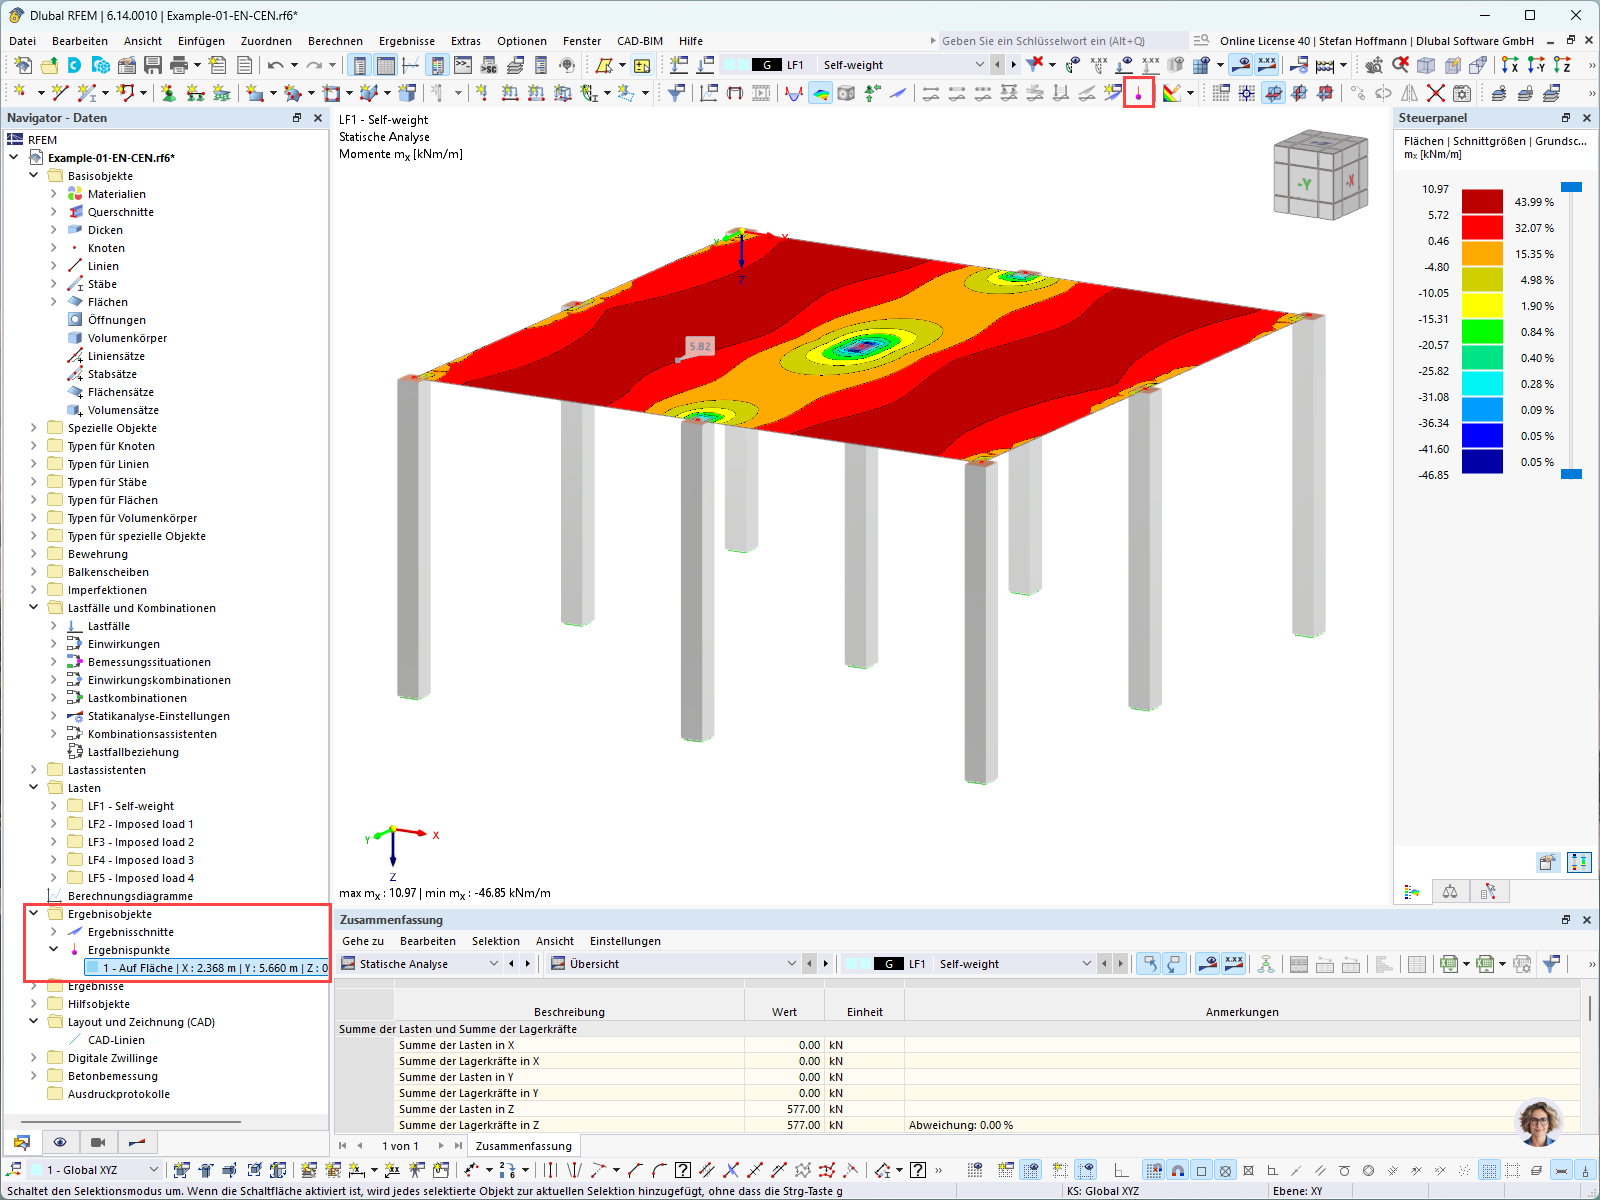Toggle the grid display in bottom toolbar
This screenshot has width=1600, height=1200.
(1490, 1170)
